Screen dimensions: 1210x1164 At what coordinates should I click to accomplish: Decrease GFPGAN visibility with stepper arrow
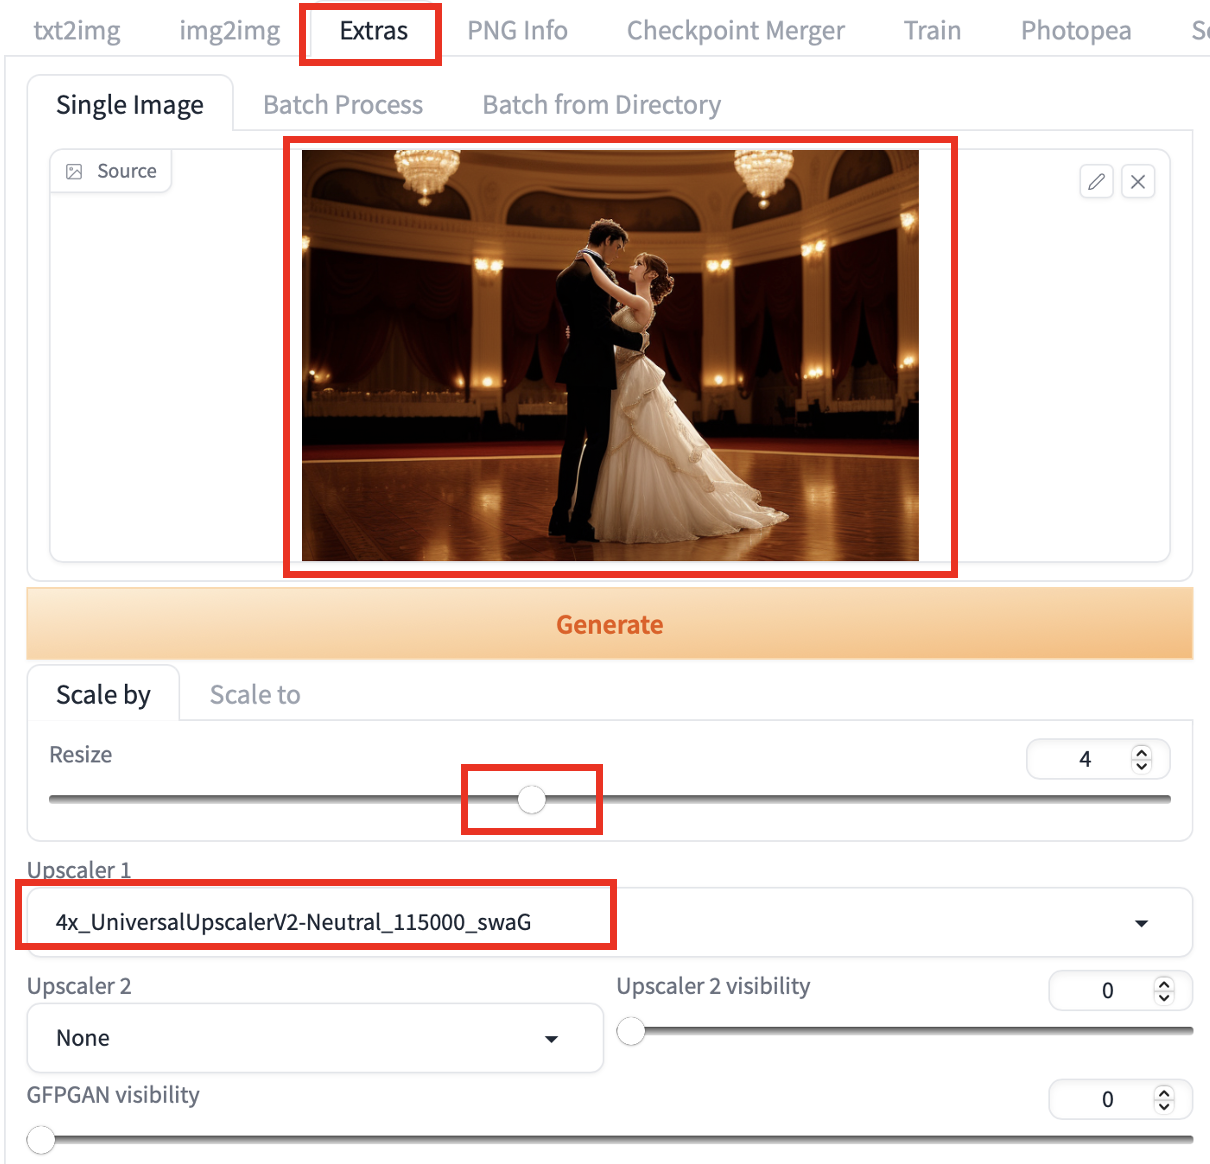1164,1107
